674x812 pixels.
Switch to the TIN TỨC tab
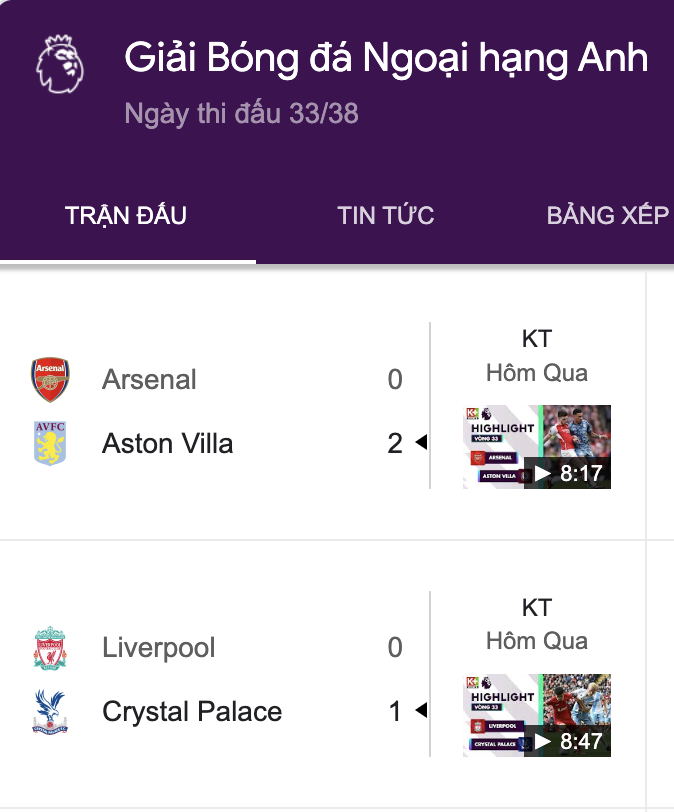coord(385,214)
